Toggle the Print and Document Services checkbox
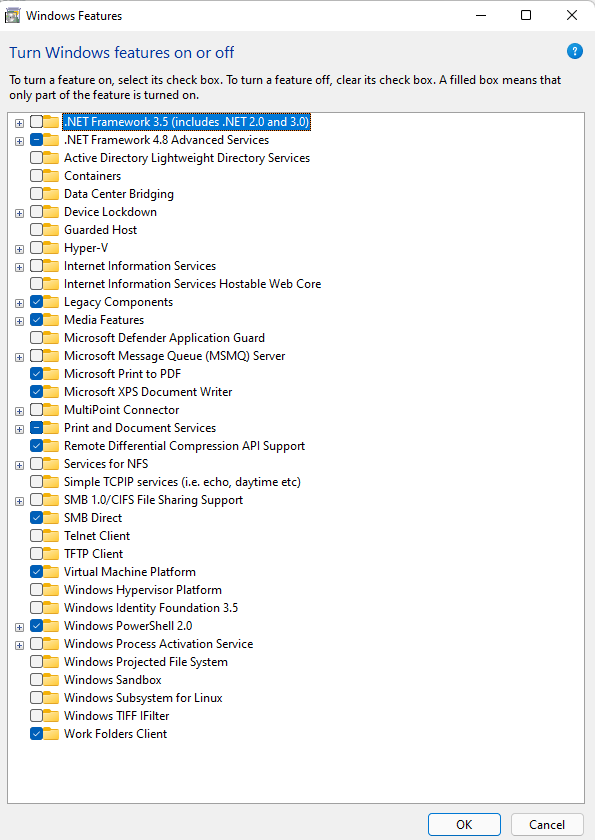 point(36,428)
